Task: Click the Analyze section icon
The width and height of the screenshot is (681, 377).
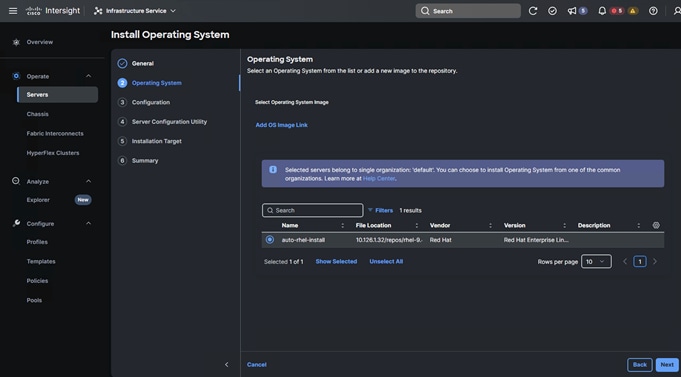Action: (16, 181)
